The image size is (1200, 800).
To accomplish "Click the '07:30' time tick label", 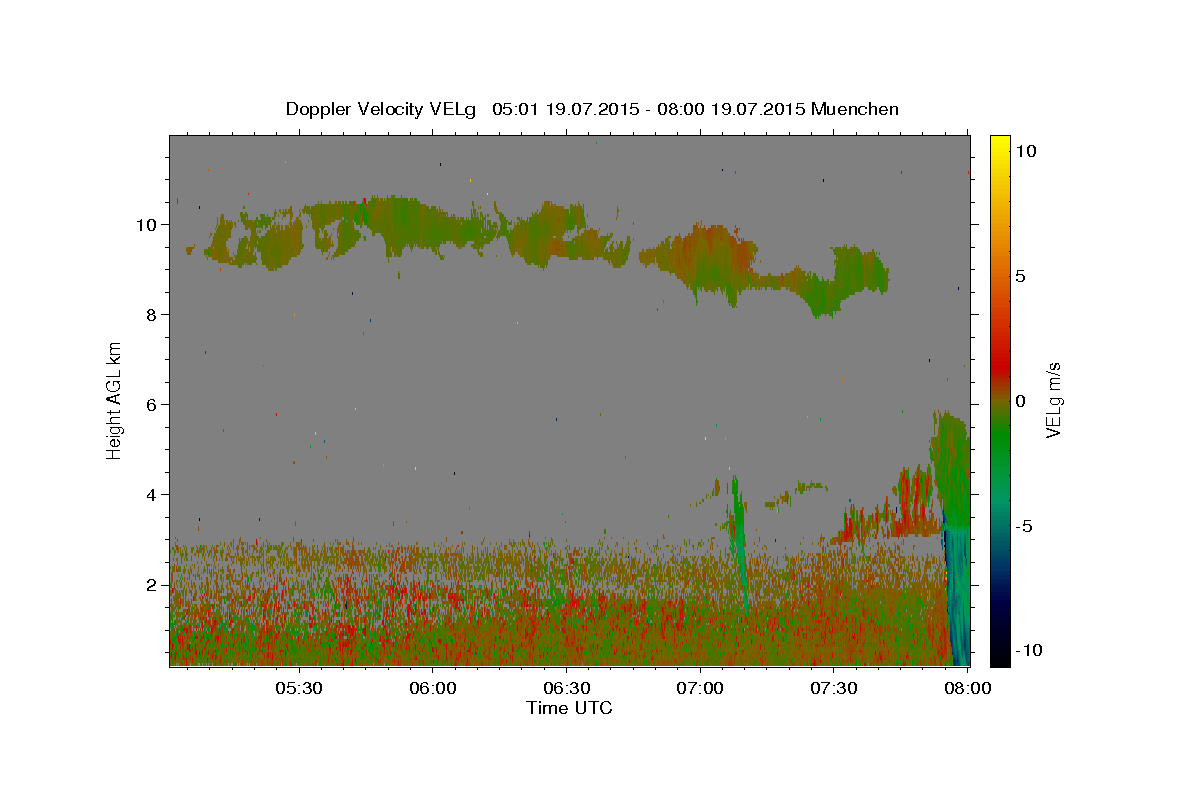I will [835, 688].
